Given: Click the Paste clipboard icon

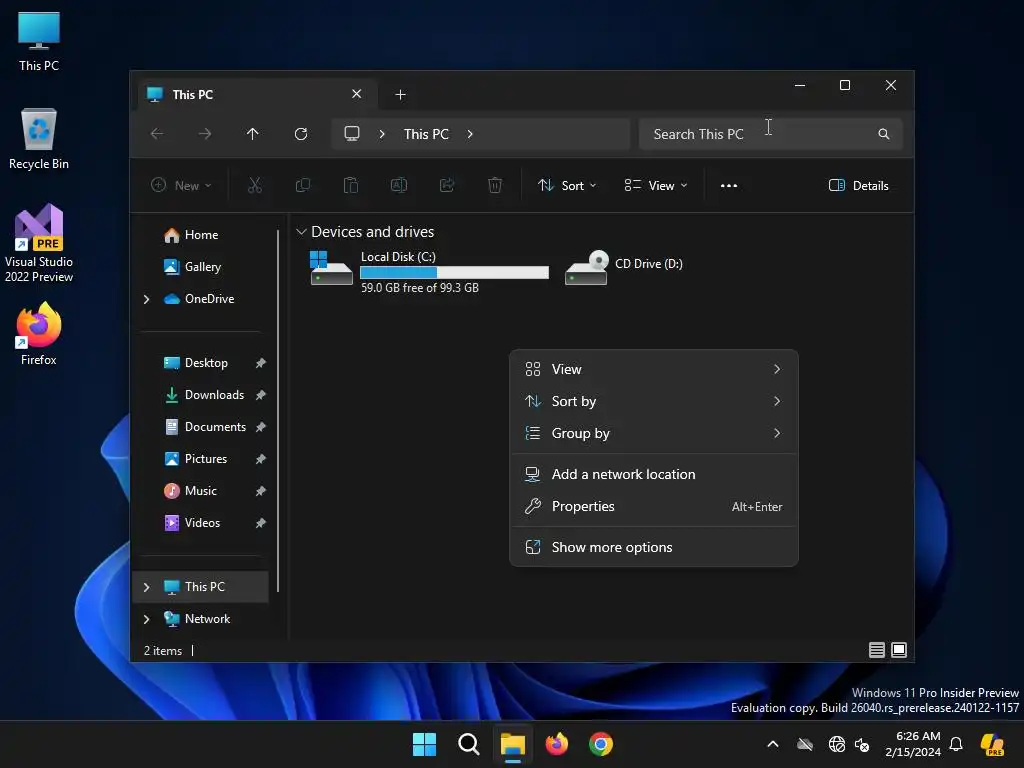Looking at the screenshot, I should 351,185.
